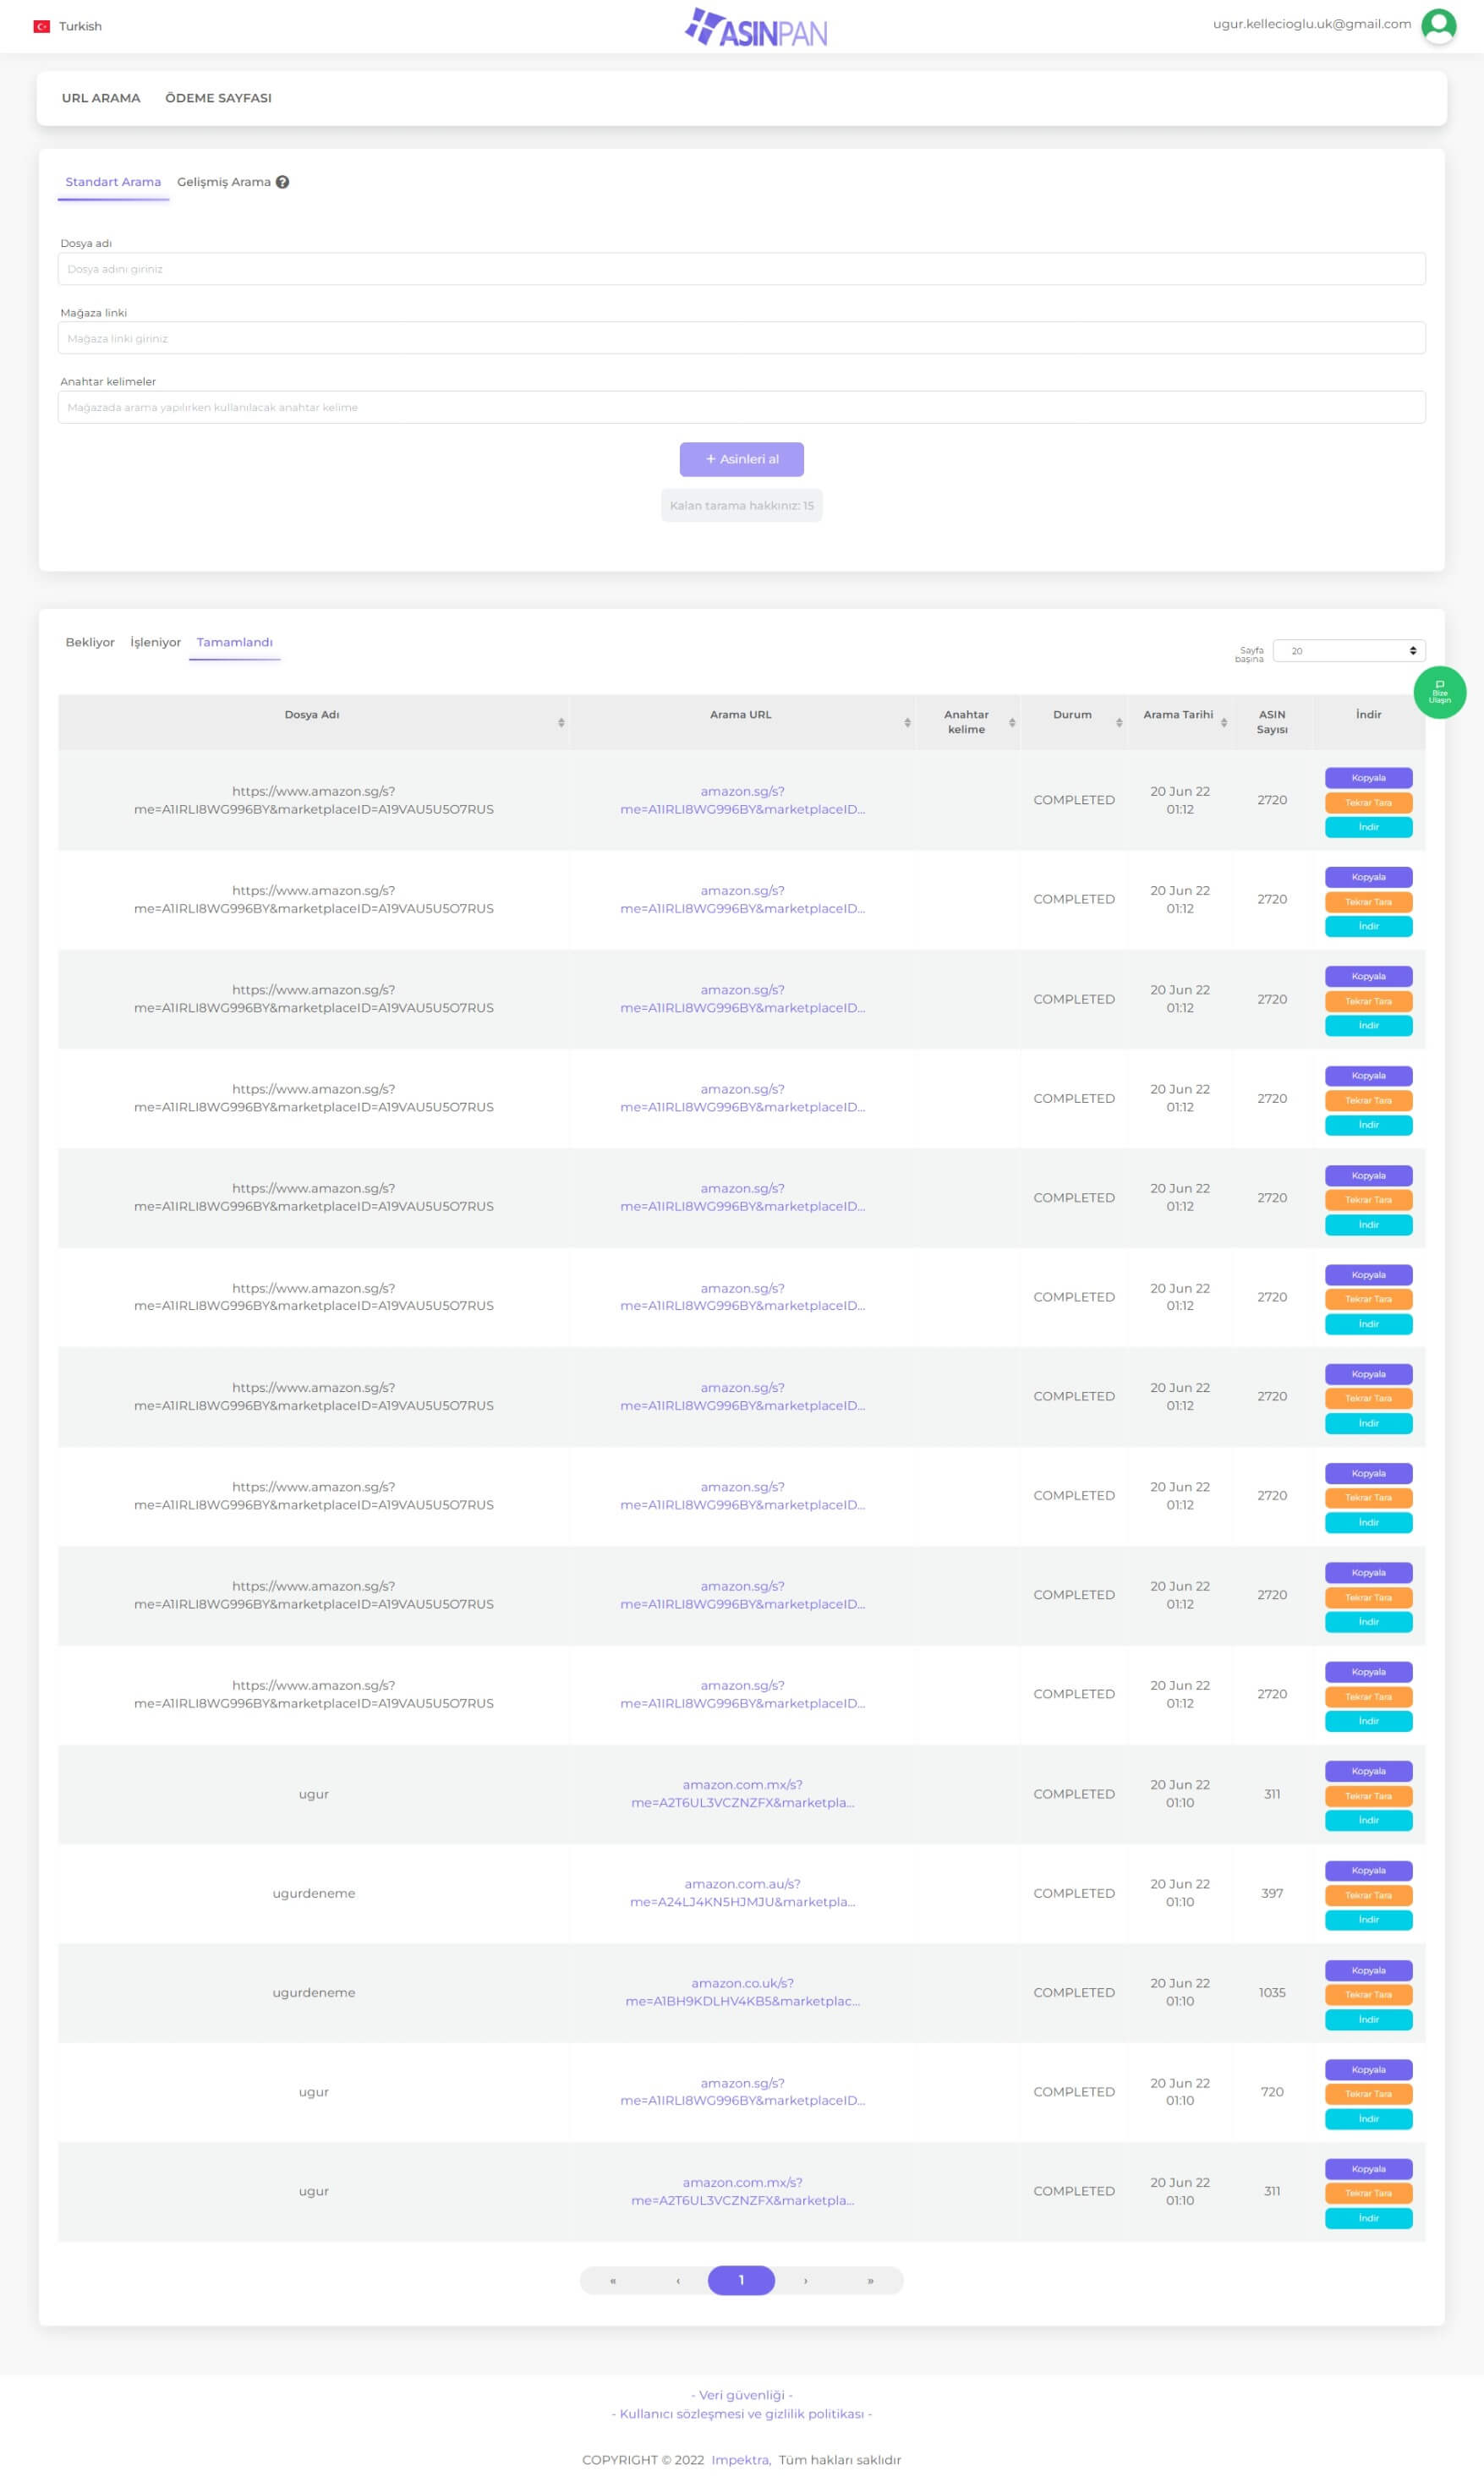Image resolution: width=1484 pixels, height=2482 pixels.
Task: Click Tekrar Tara in the 1035 ASIN row
Action: pos(1368,1995)
